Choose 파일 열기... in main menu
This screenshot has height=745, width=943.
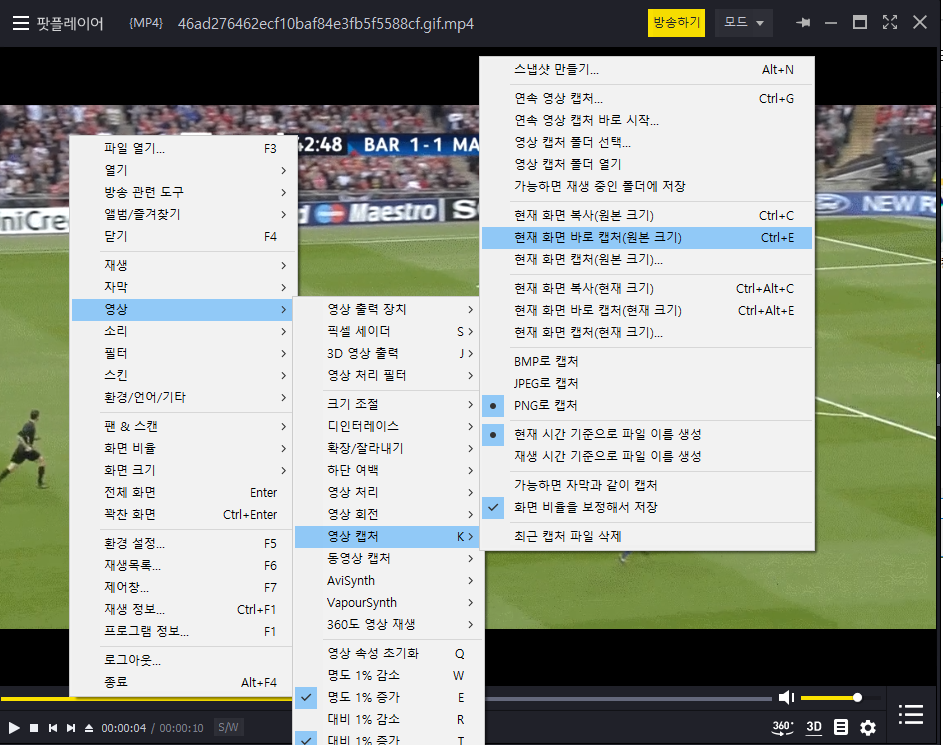[183, 149]
